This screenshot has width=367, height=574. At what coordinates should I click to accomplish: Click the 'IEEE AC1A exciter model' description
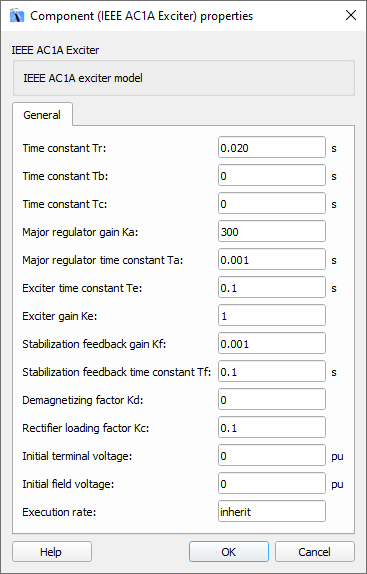pyautogui.click(x=83, y=78)
